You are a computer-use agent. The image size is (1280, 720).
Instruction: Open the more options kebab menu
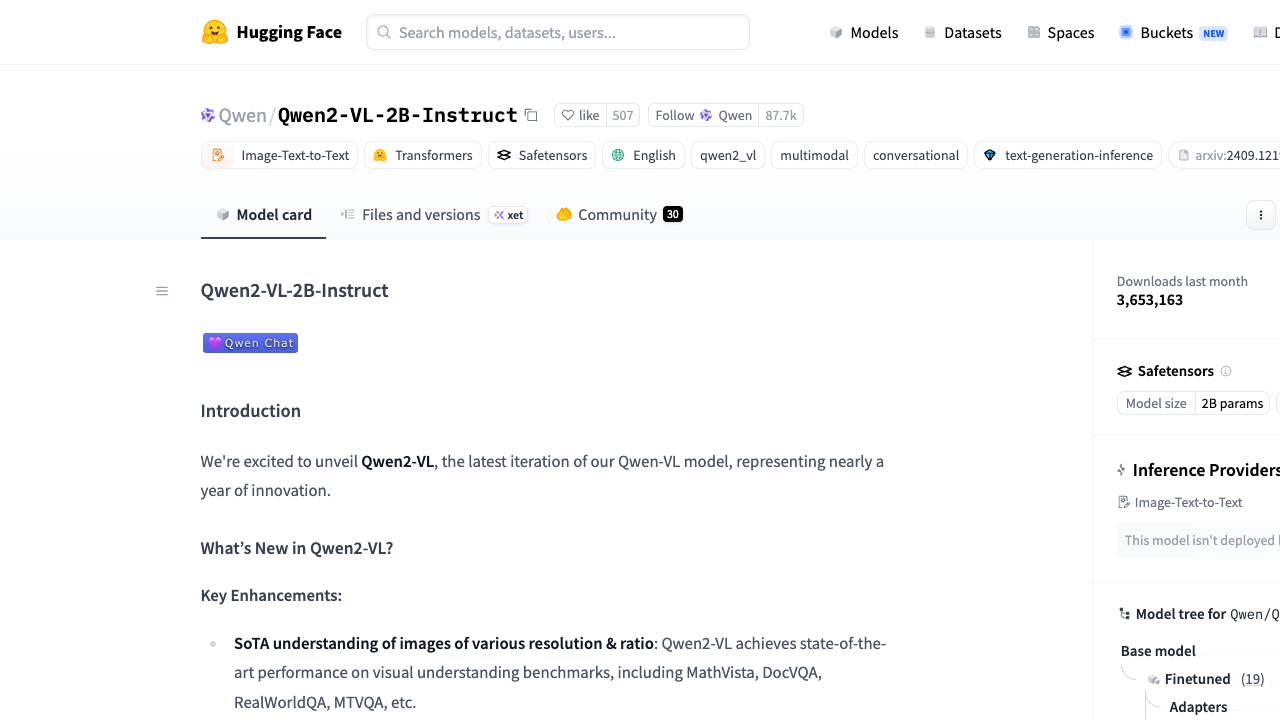pyautogui.click(x=1261, y=215)
